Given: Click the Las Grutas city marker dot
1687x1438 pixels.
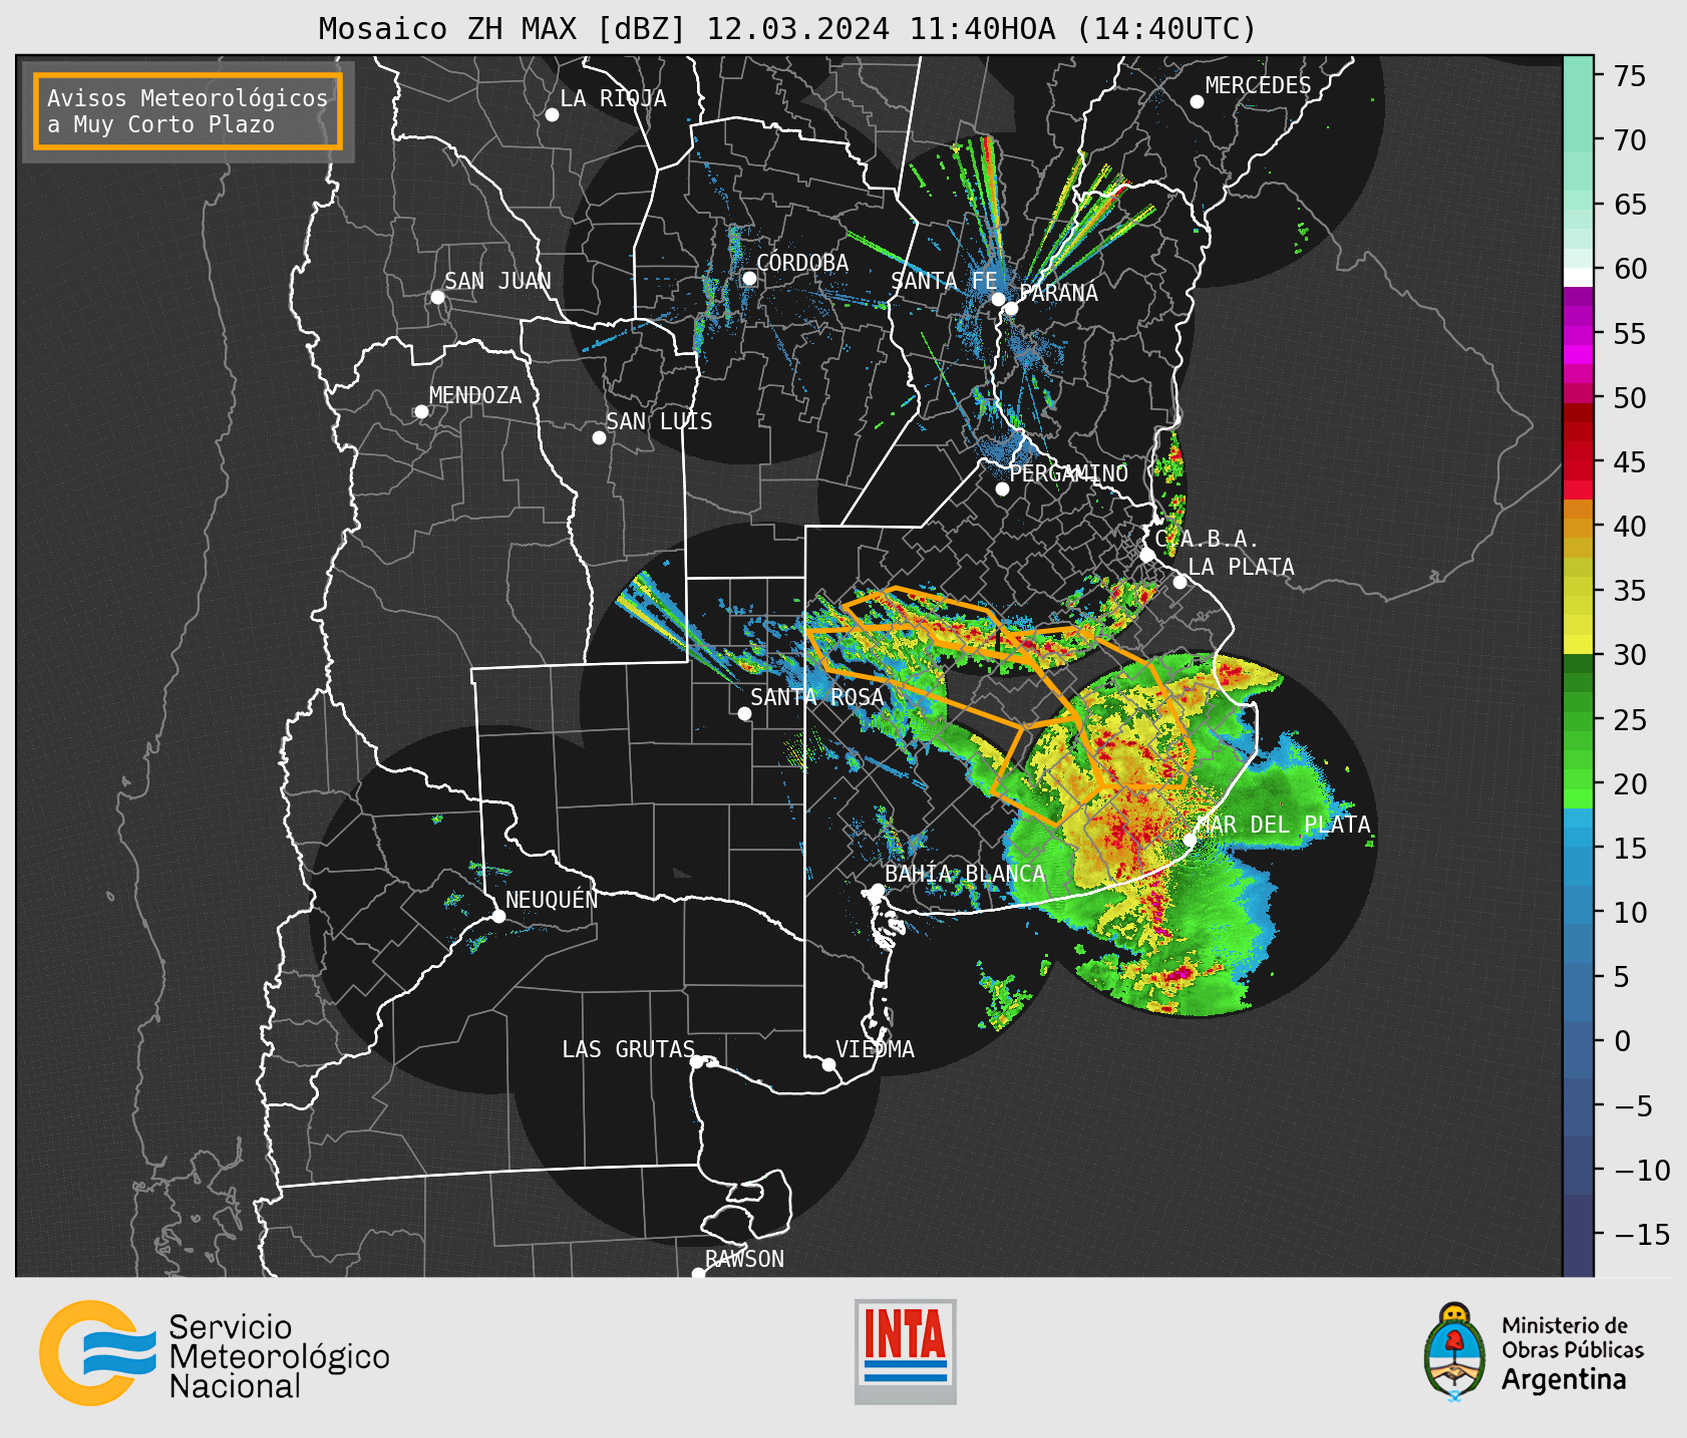Looking at the screenshot, I should coord(697,1062).
